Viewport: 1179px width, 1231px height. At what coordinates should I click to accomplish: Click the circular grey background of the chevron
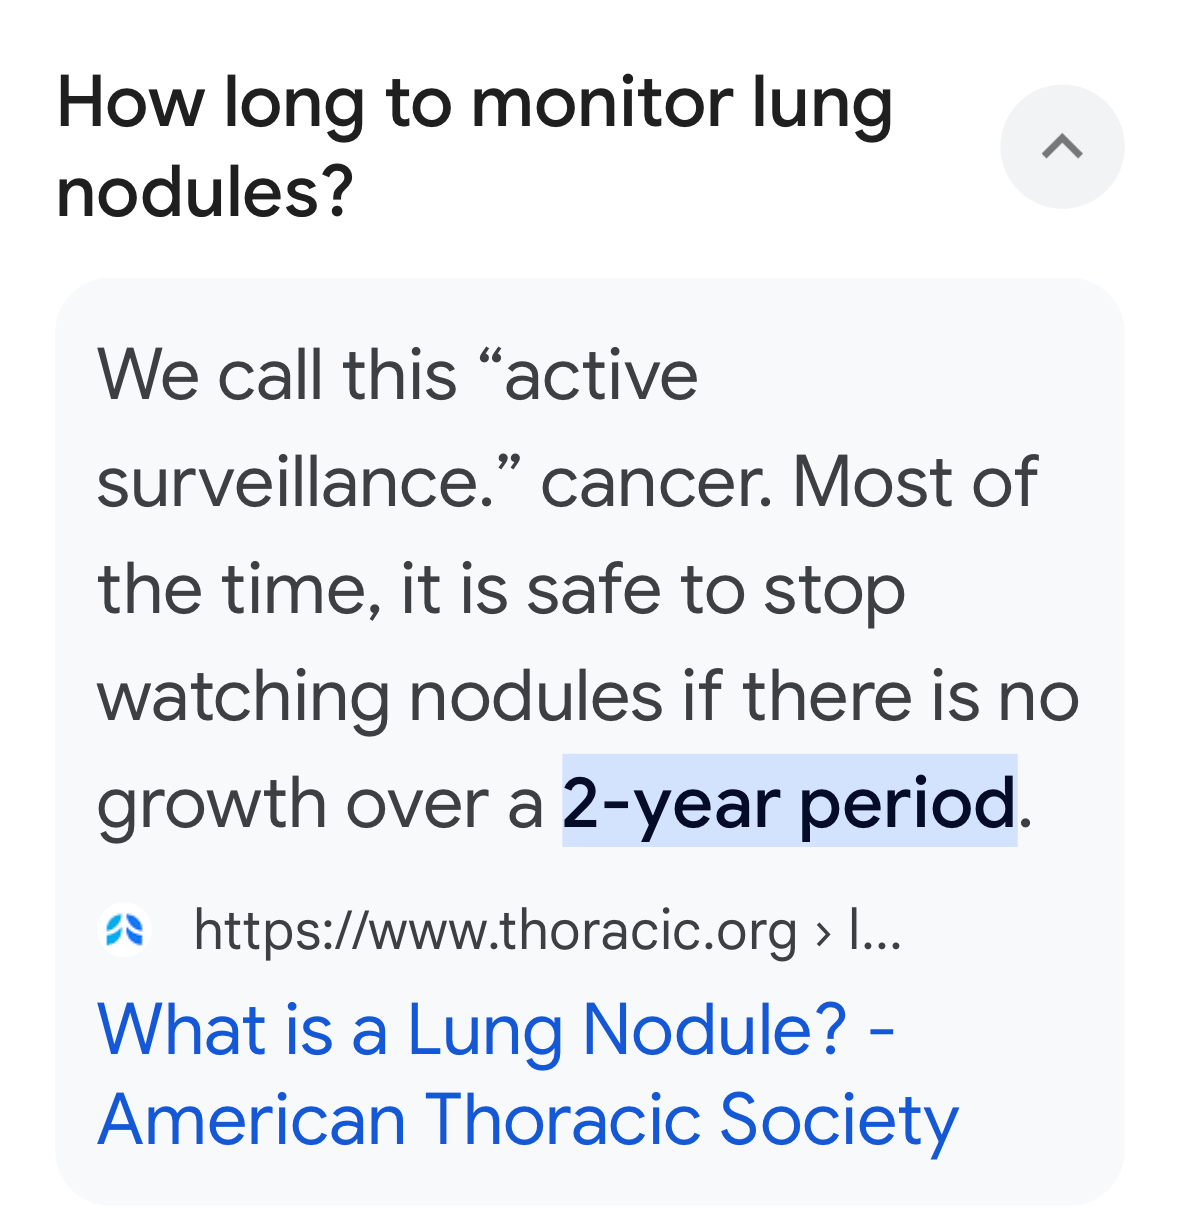[1062, 147]
